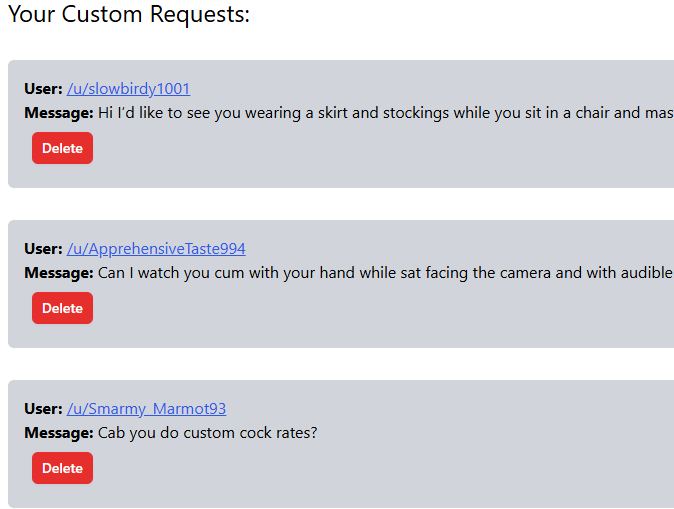Click the "Your Custom Requests:" heading
This screenshot has height=509, width=674.
tap(129, 15)
